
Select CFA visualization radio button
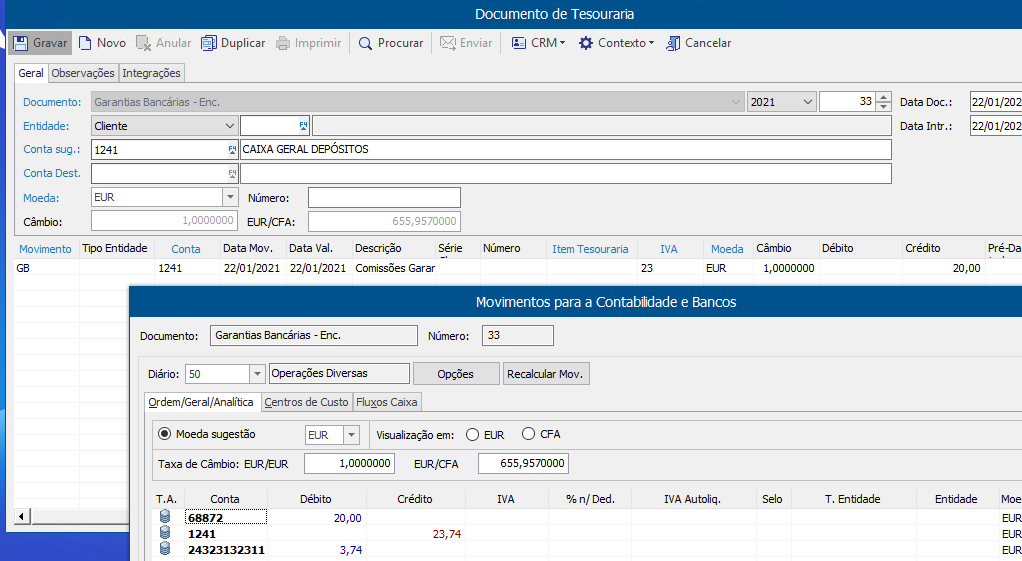click(529, 435)
